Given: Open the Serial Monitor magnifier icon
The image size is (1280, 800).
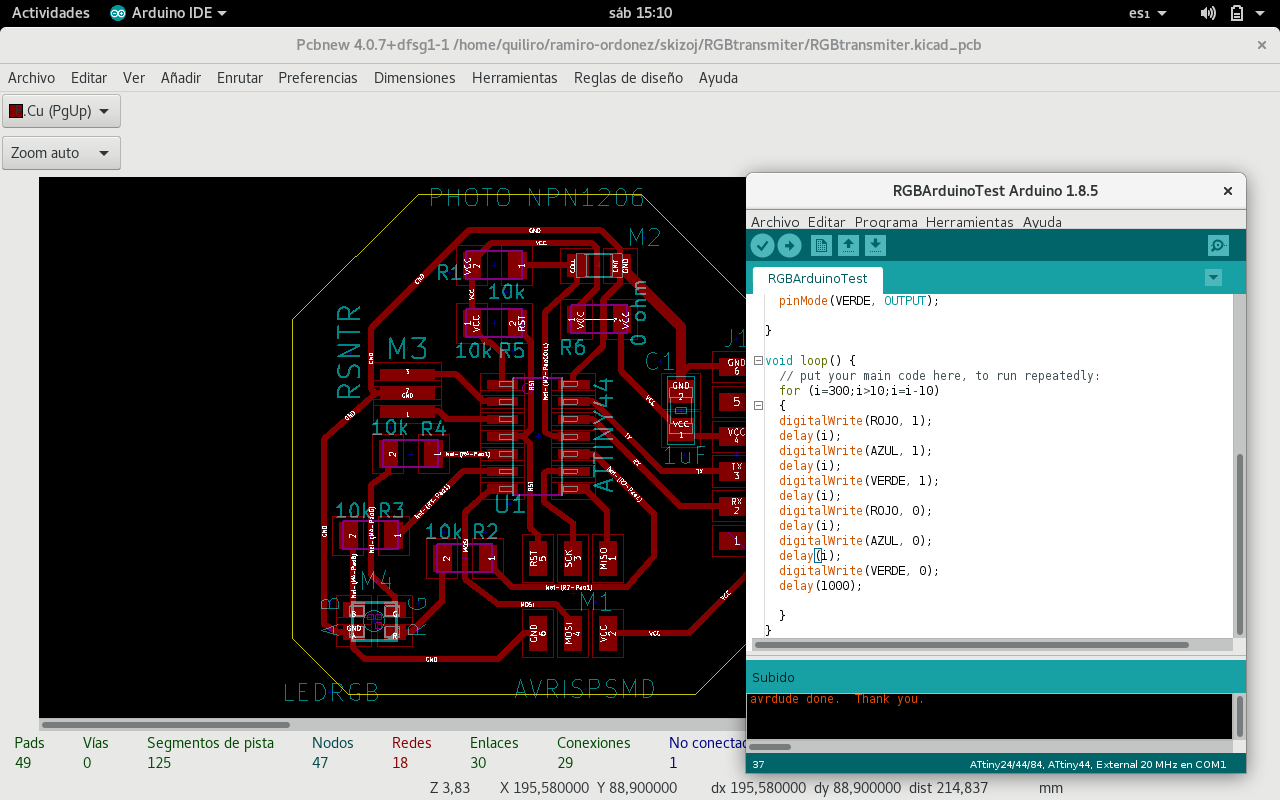Looking at the screenshot, I should coord(1218,246).
